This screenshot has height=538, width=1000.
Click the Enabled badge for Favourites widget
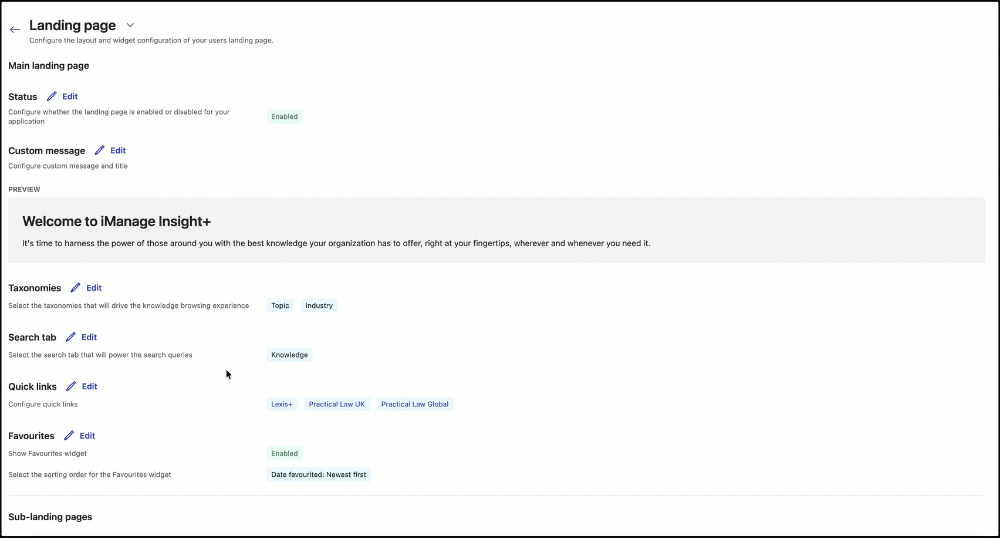point(284,454)
